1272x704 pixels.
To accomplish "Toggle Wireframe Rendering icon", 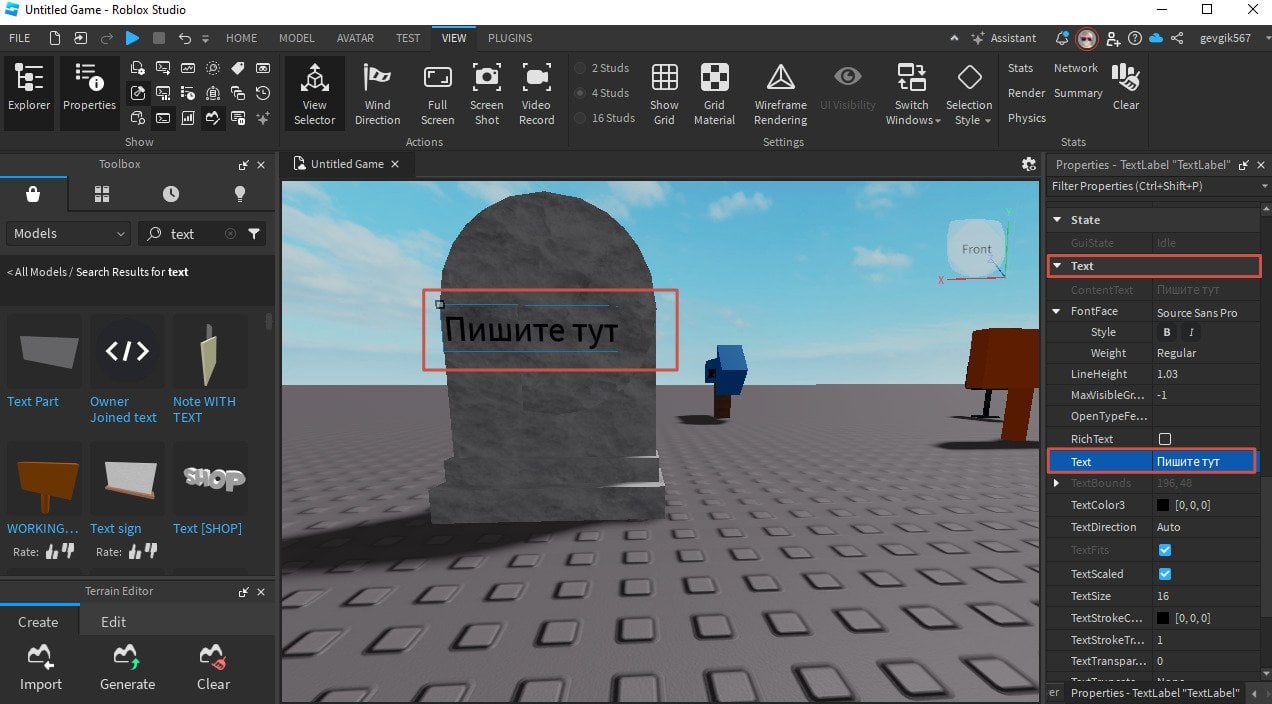I will click(780, 77).
